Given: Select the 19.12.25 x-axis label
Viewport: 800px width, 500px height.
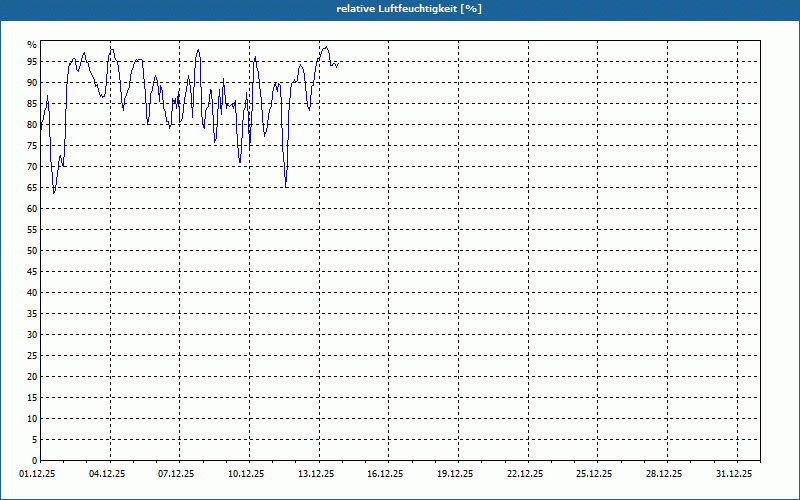Looking at the screenshot, I should pos(455,474).
